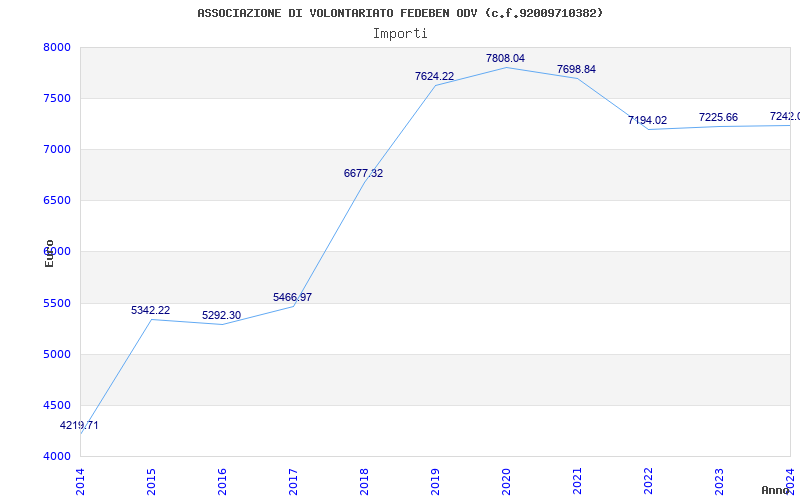Click the y-axis value 8000
This screenshot has height=500, width=800.
coord(57,47)
